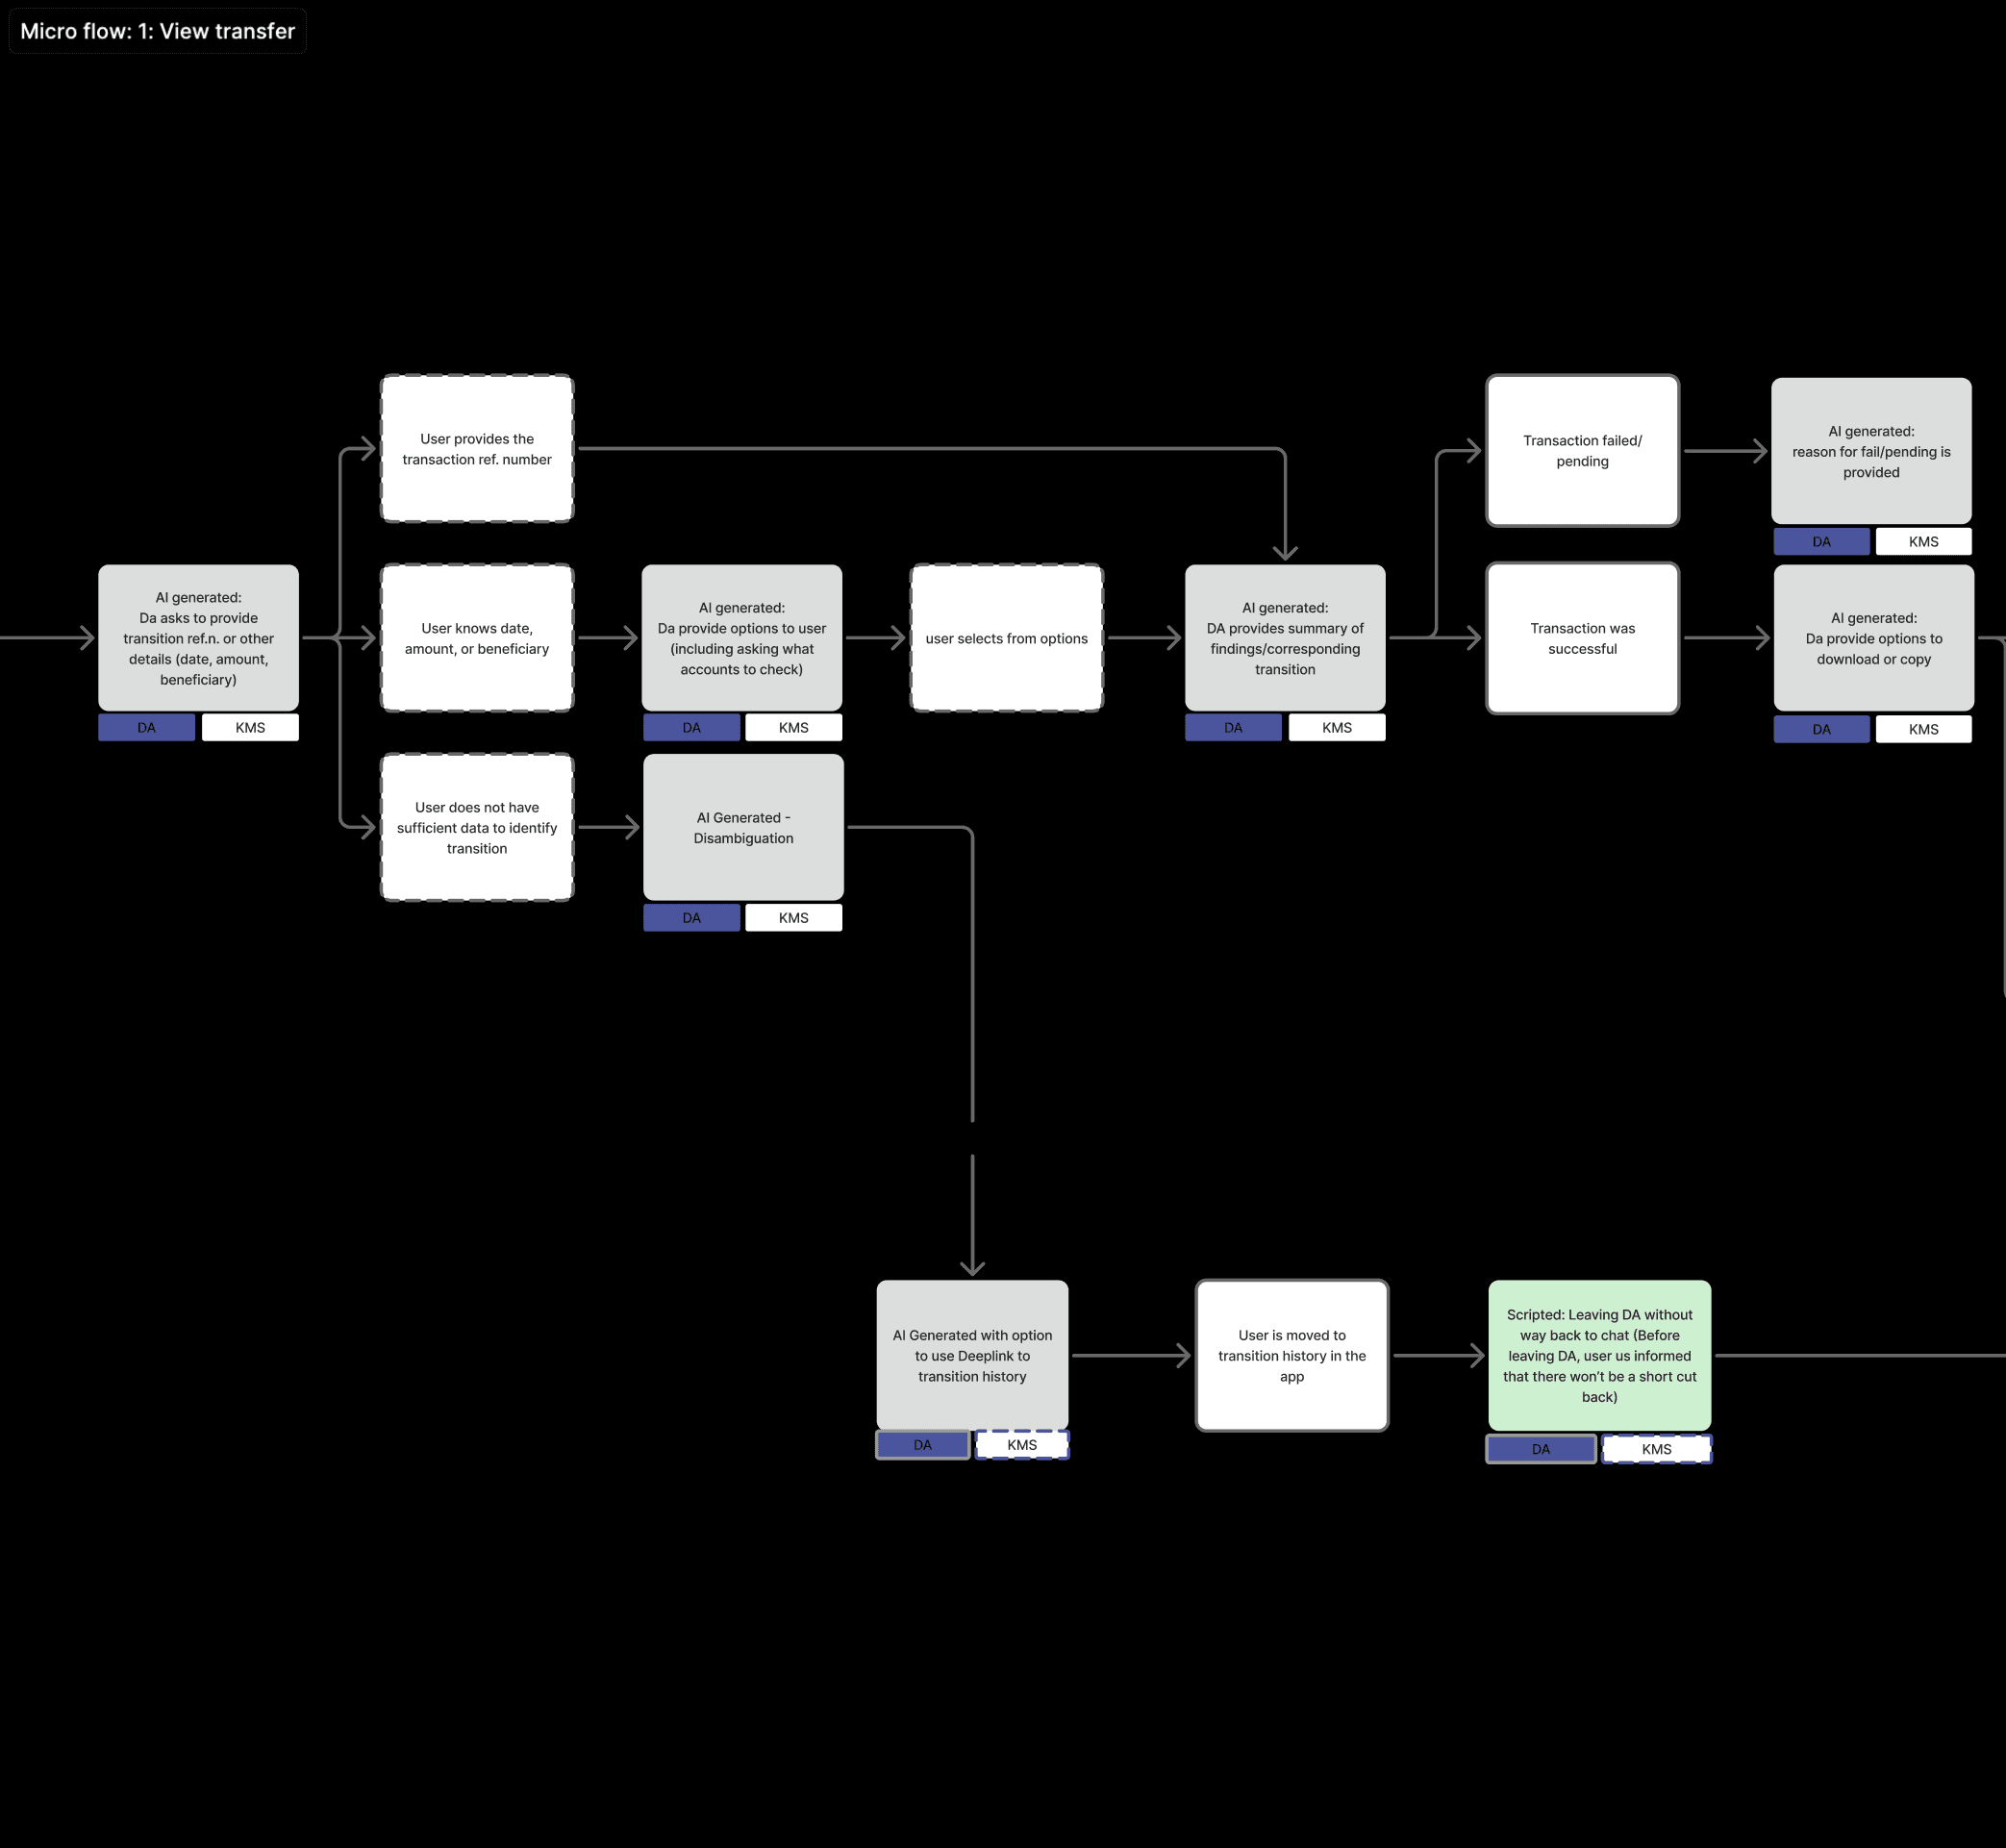Select the 'AI Generated - Disambiguation' box
Screen dimensions: 2006x1848
point(743,827)
